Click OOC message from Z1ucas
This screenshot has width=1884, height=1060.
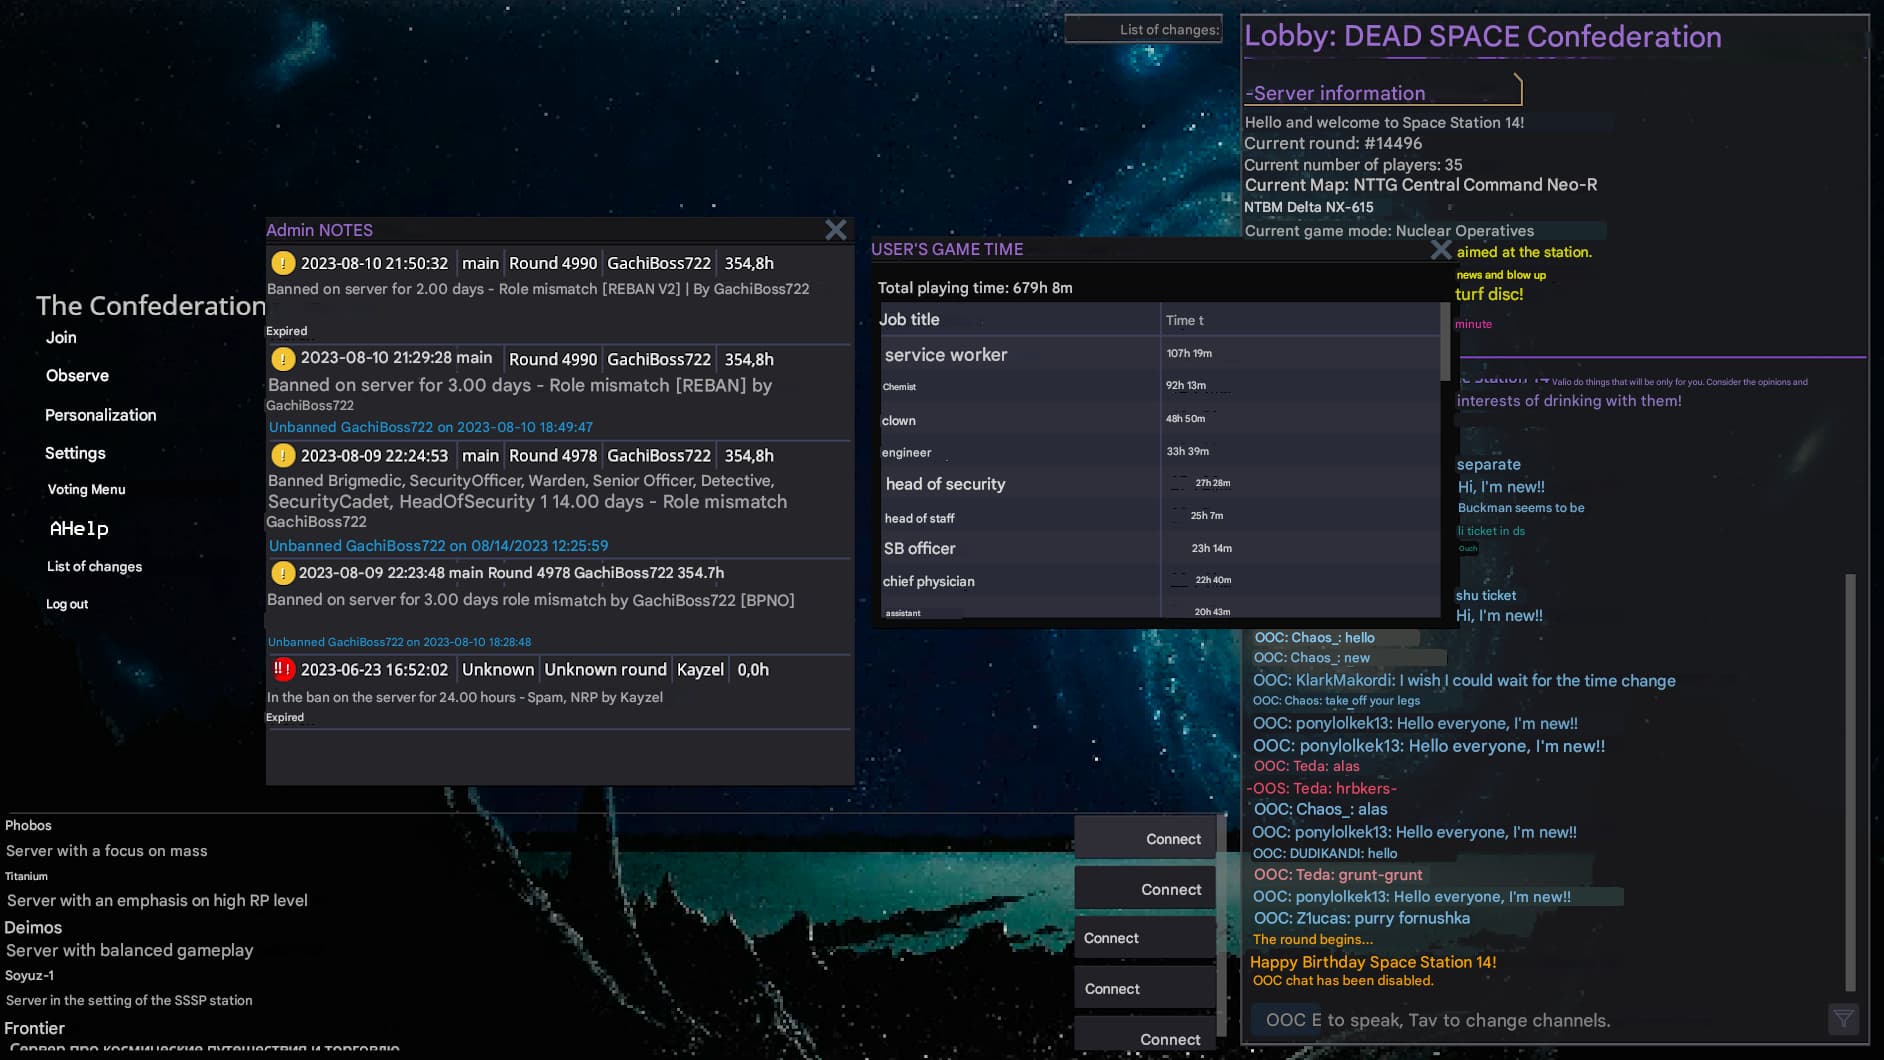pos(1360,918)
